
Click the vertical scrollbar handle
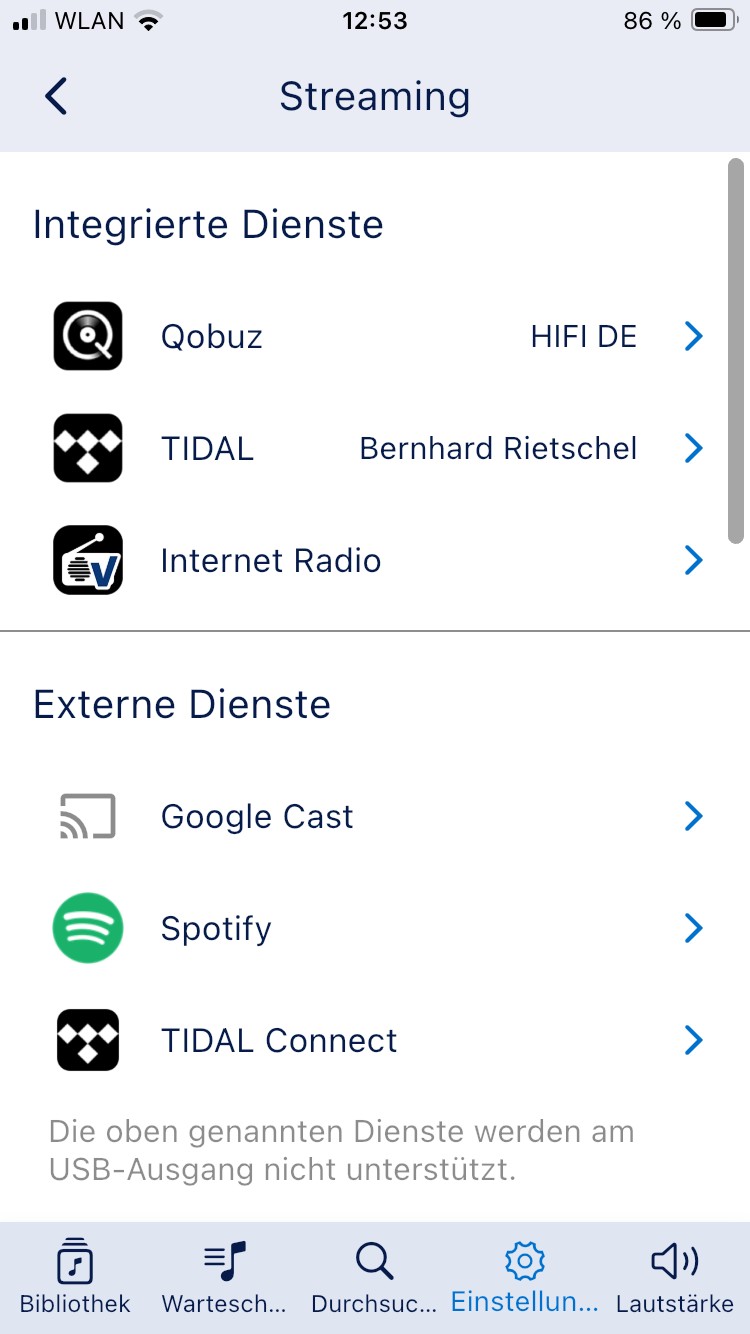[x=736, y=350]
